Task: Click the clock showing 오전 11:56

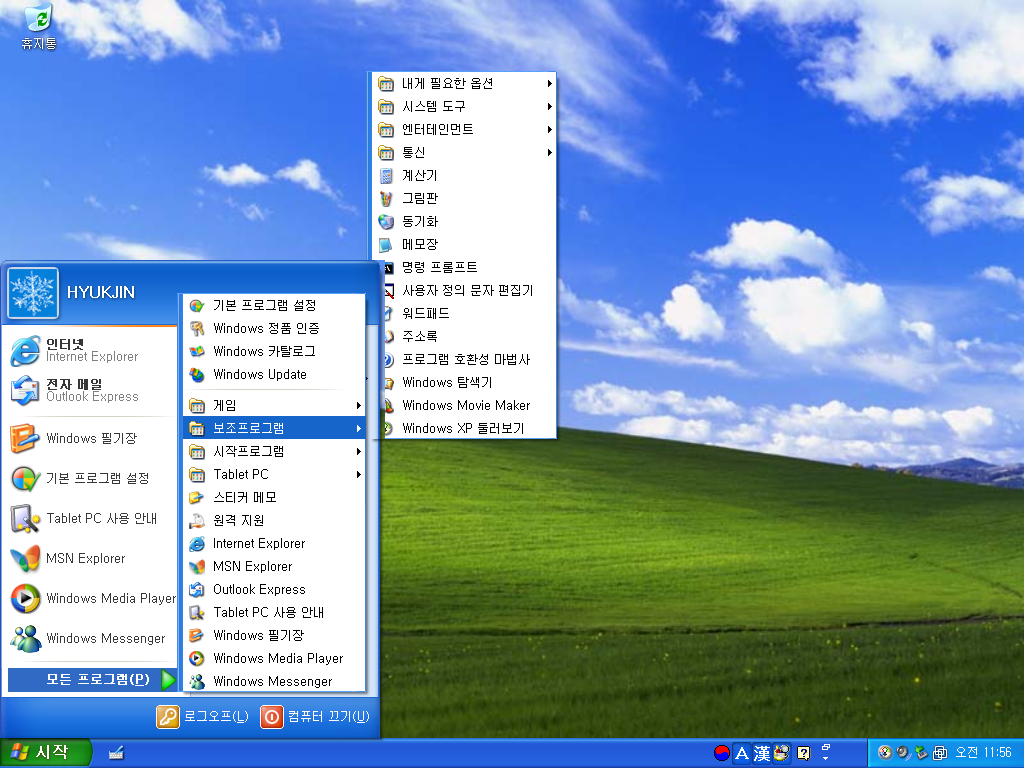Action: click(x=984, y=753)
